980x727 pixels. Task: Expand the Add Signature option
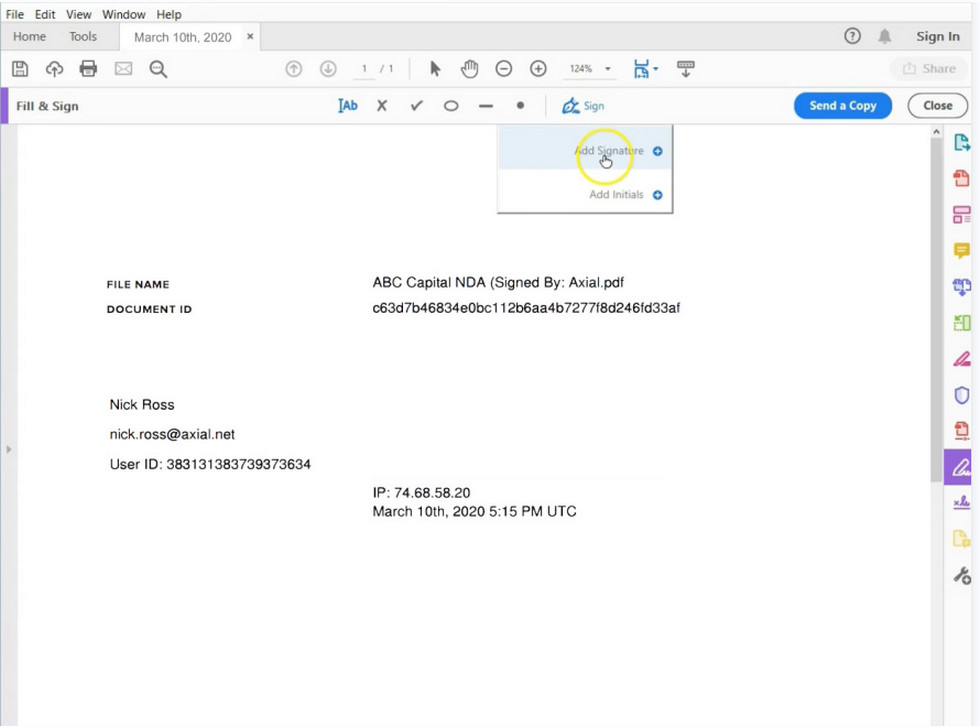pyautogui.click(x=657, y=151)
